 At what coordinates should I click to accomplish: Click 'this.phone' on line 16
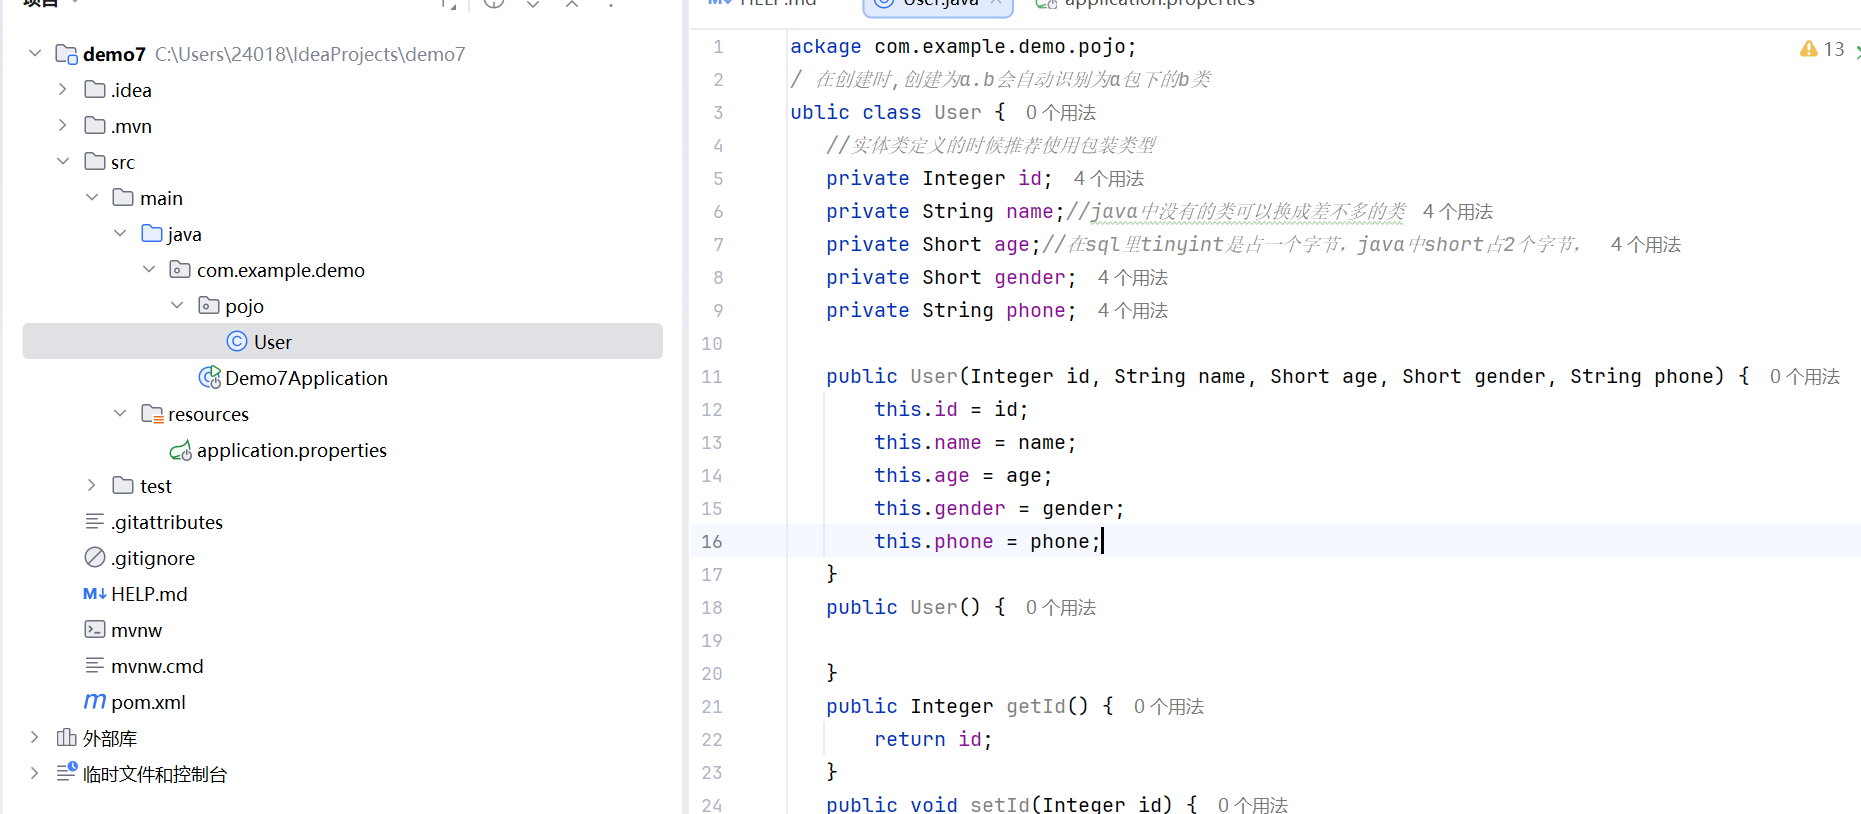click(934, 541)
